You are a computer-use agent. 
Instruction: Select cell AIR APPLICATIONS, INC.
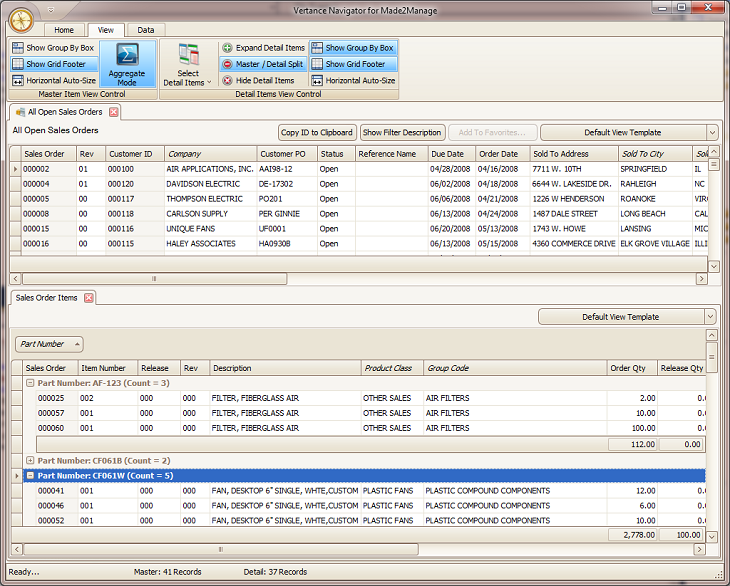click(x=210, y=169)
